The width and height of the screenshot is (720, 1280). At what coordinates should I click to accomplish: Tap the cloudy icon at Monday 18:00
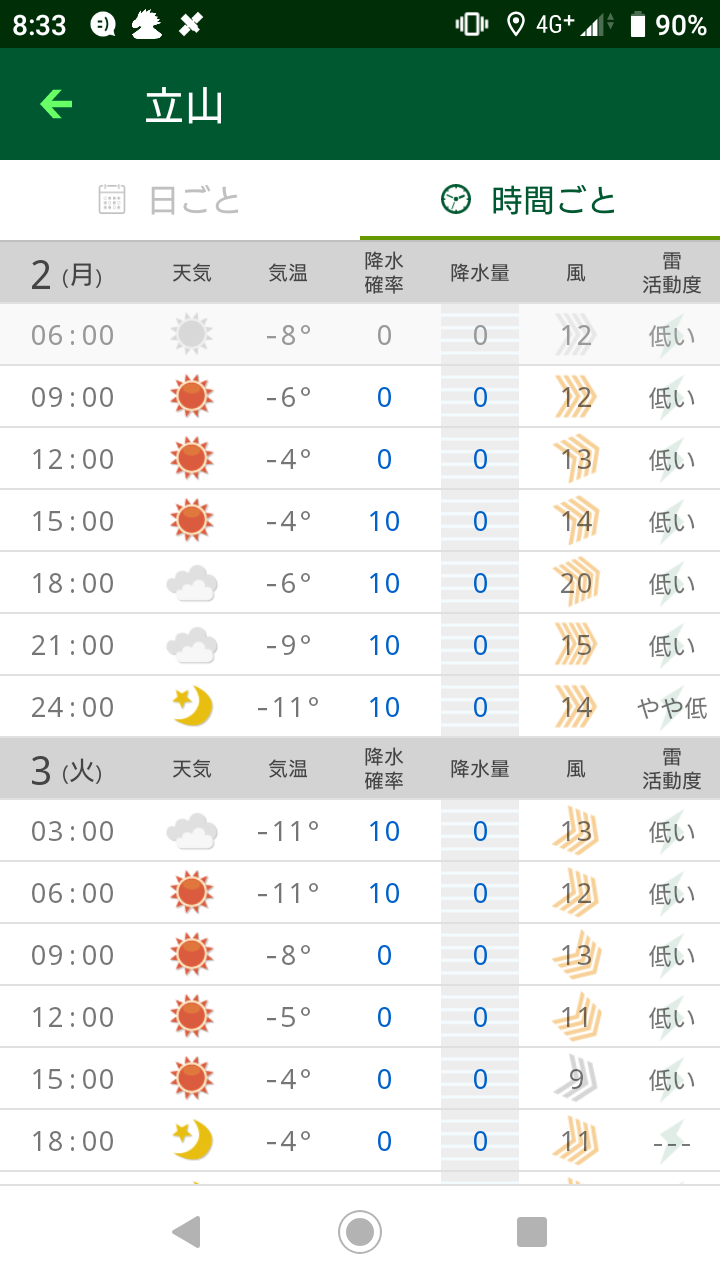point(191,583)
